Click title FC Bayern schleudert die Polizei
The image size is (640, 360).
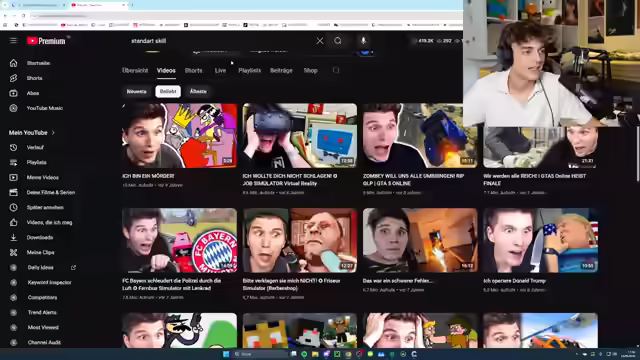171,284
